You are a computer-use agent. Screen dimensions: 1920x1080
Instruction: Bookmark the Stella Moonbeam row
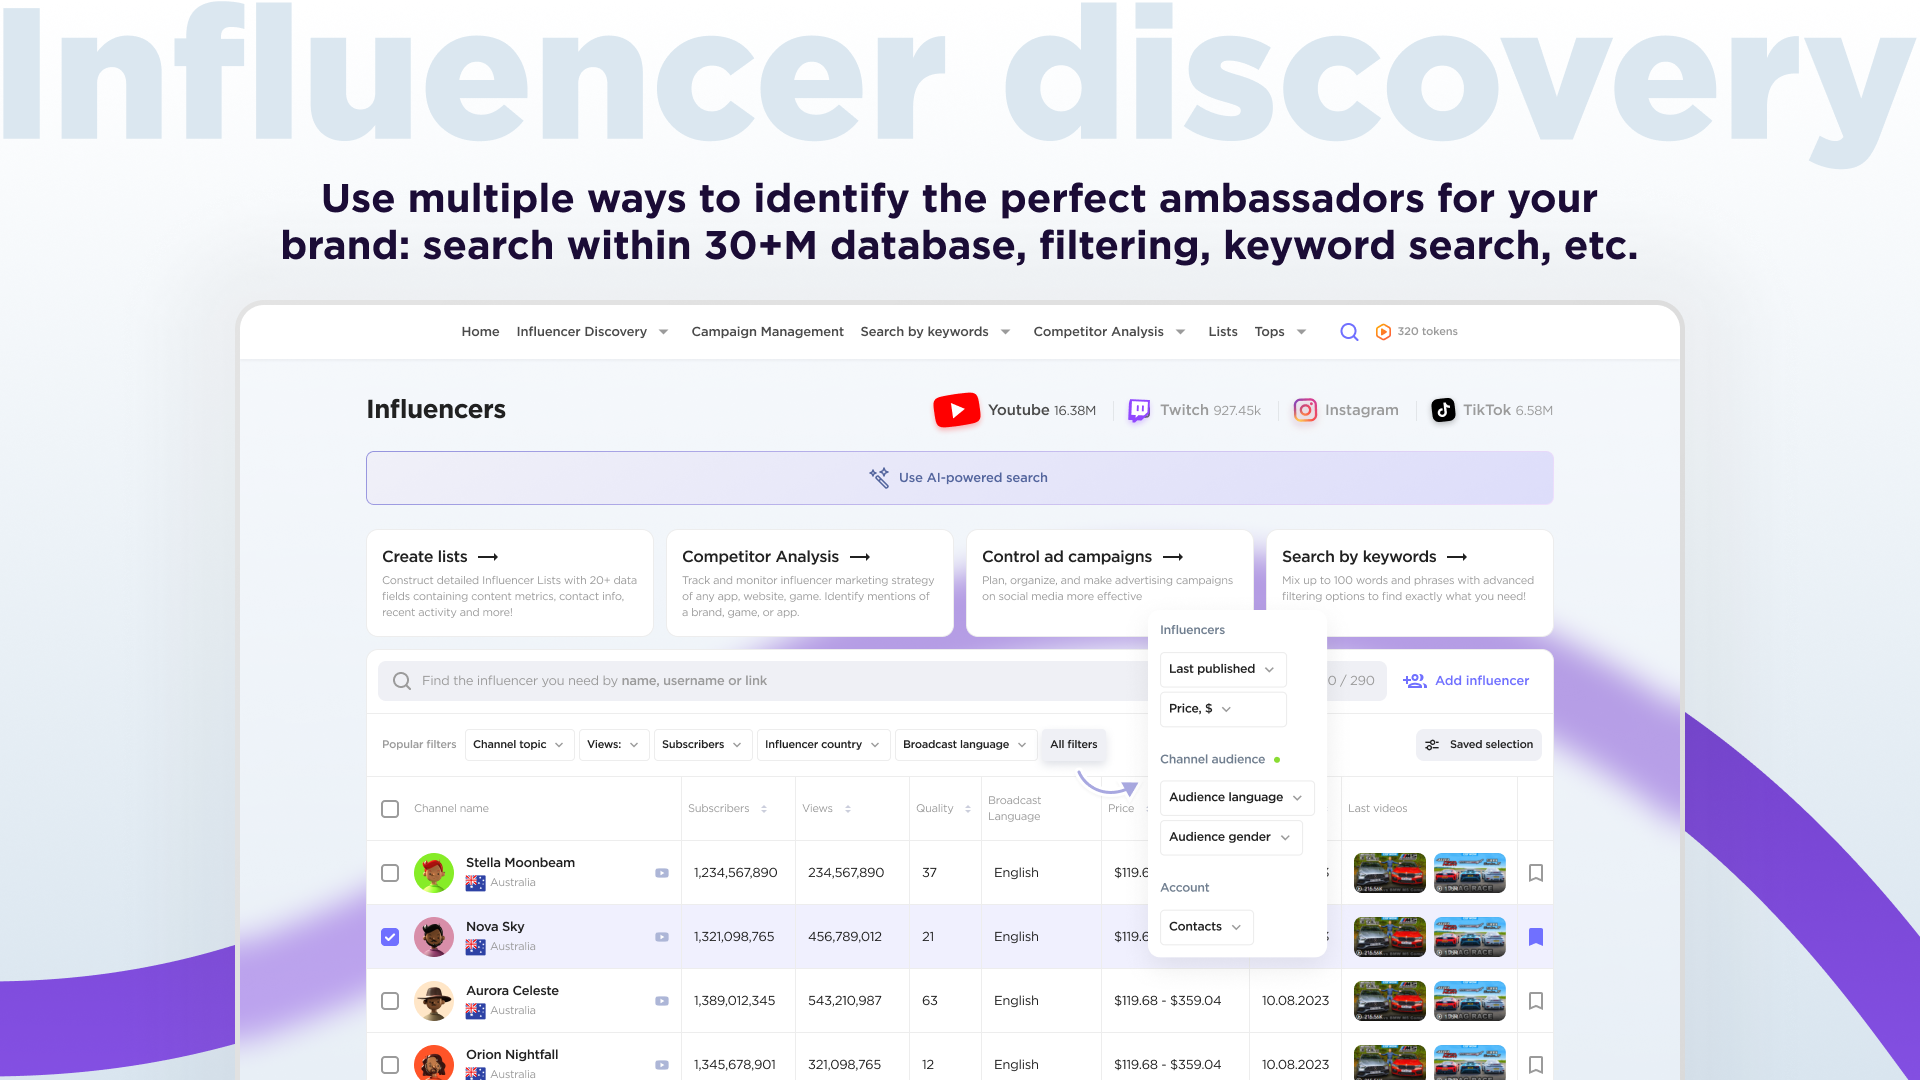point(1536,873)
